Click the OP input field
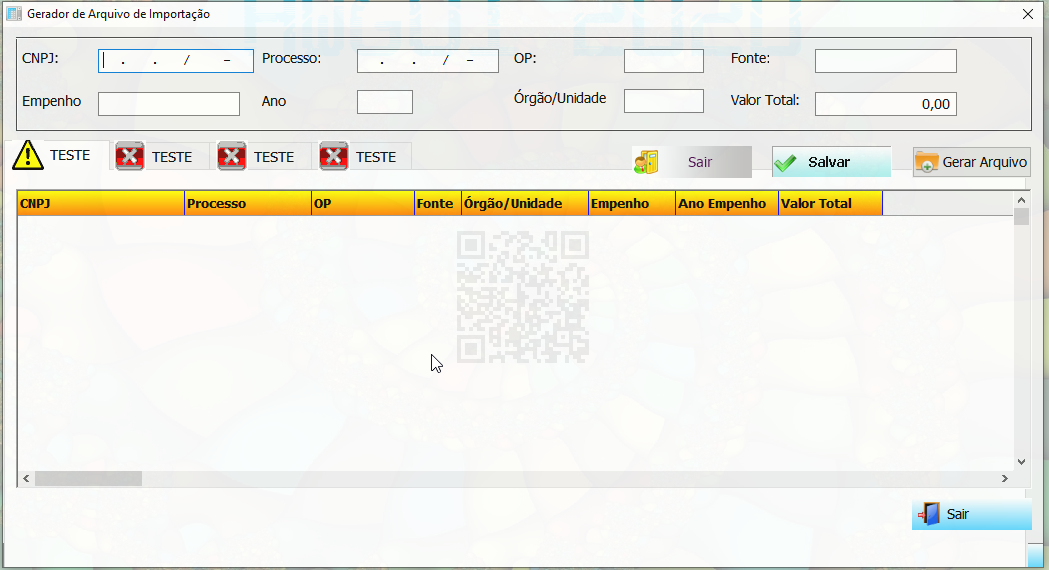Image resolution: width=1049 pixels, height=570 pixels. point(664,61)
